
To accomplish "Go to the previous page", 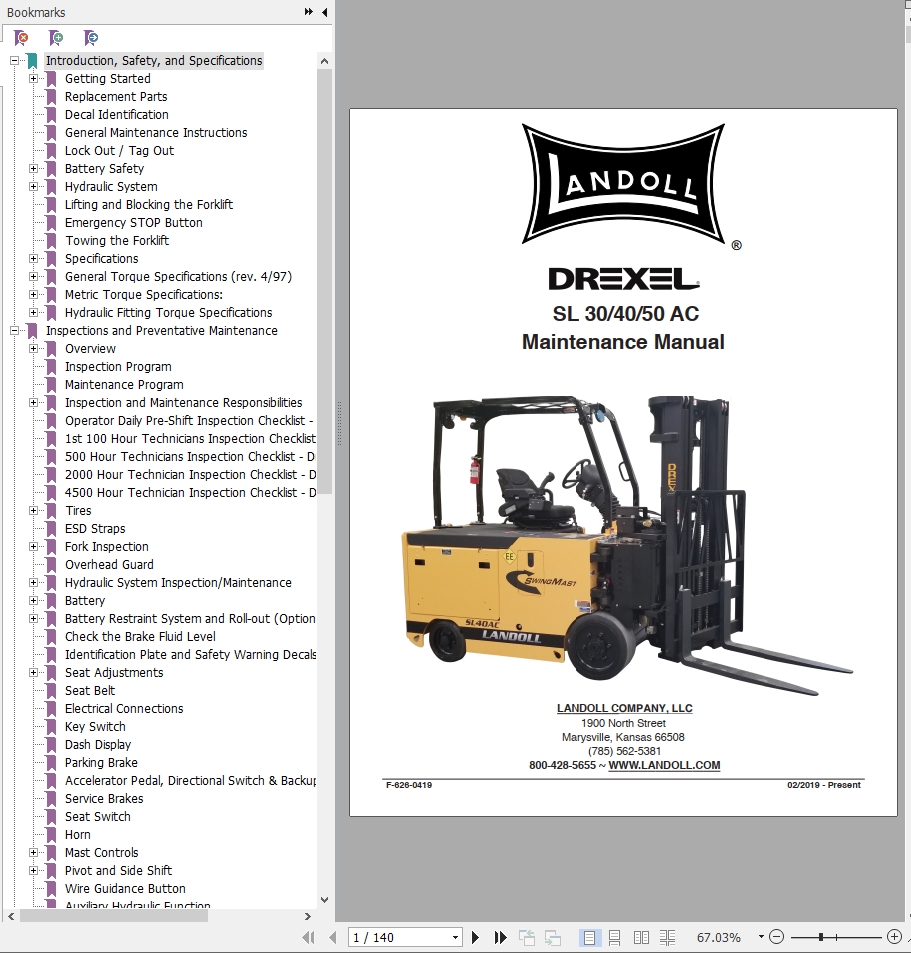I will click(x=332, y=937).
